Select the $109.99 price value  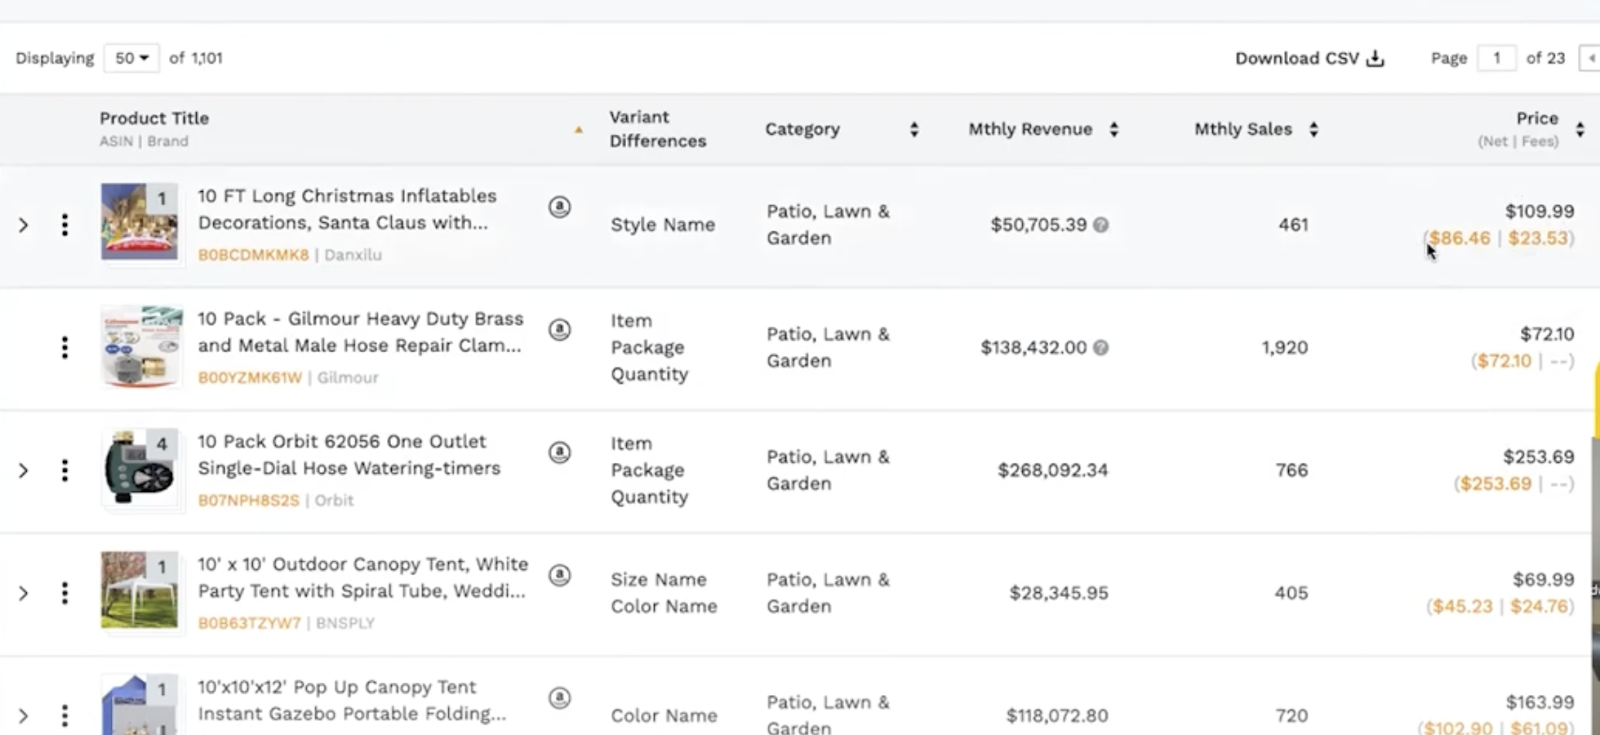(x=1539, y=211)
